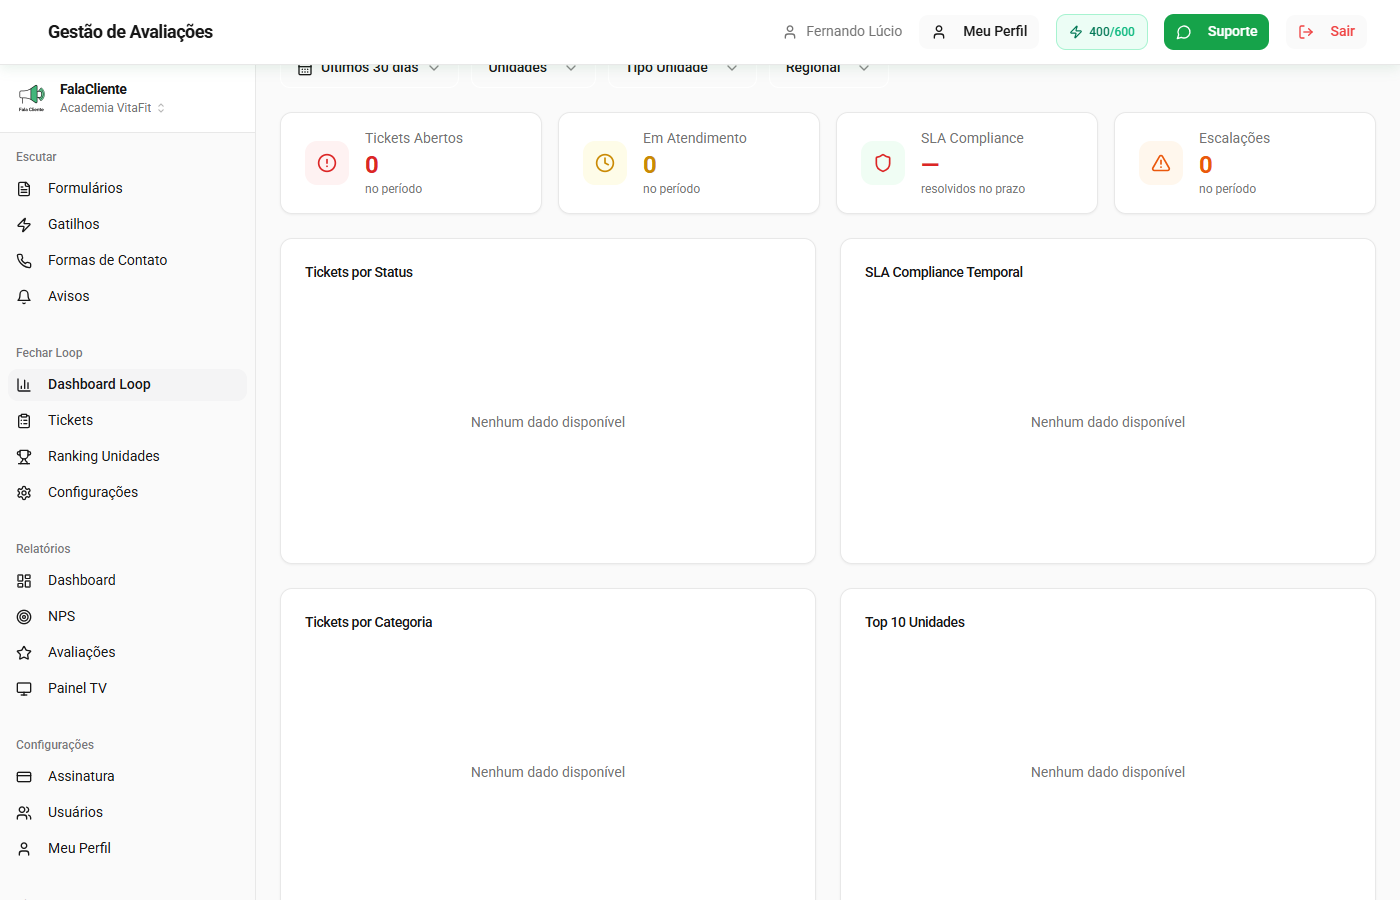Click the Ranking Unidades trophy icon
Image resolution: width=1400 pixels, height=900 pixels.
coord(24,457)
